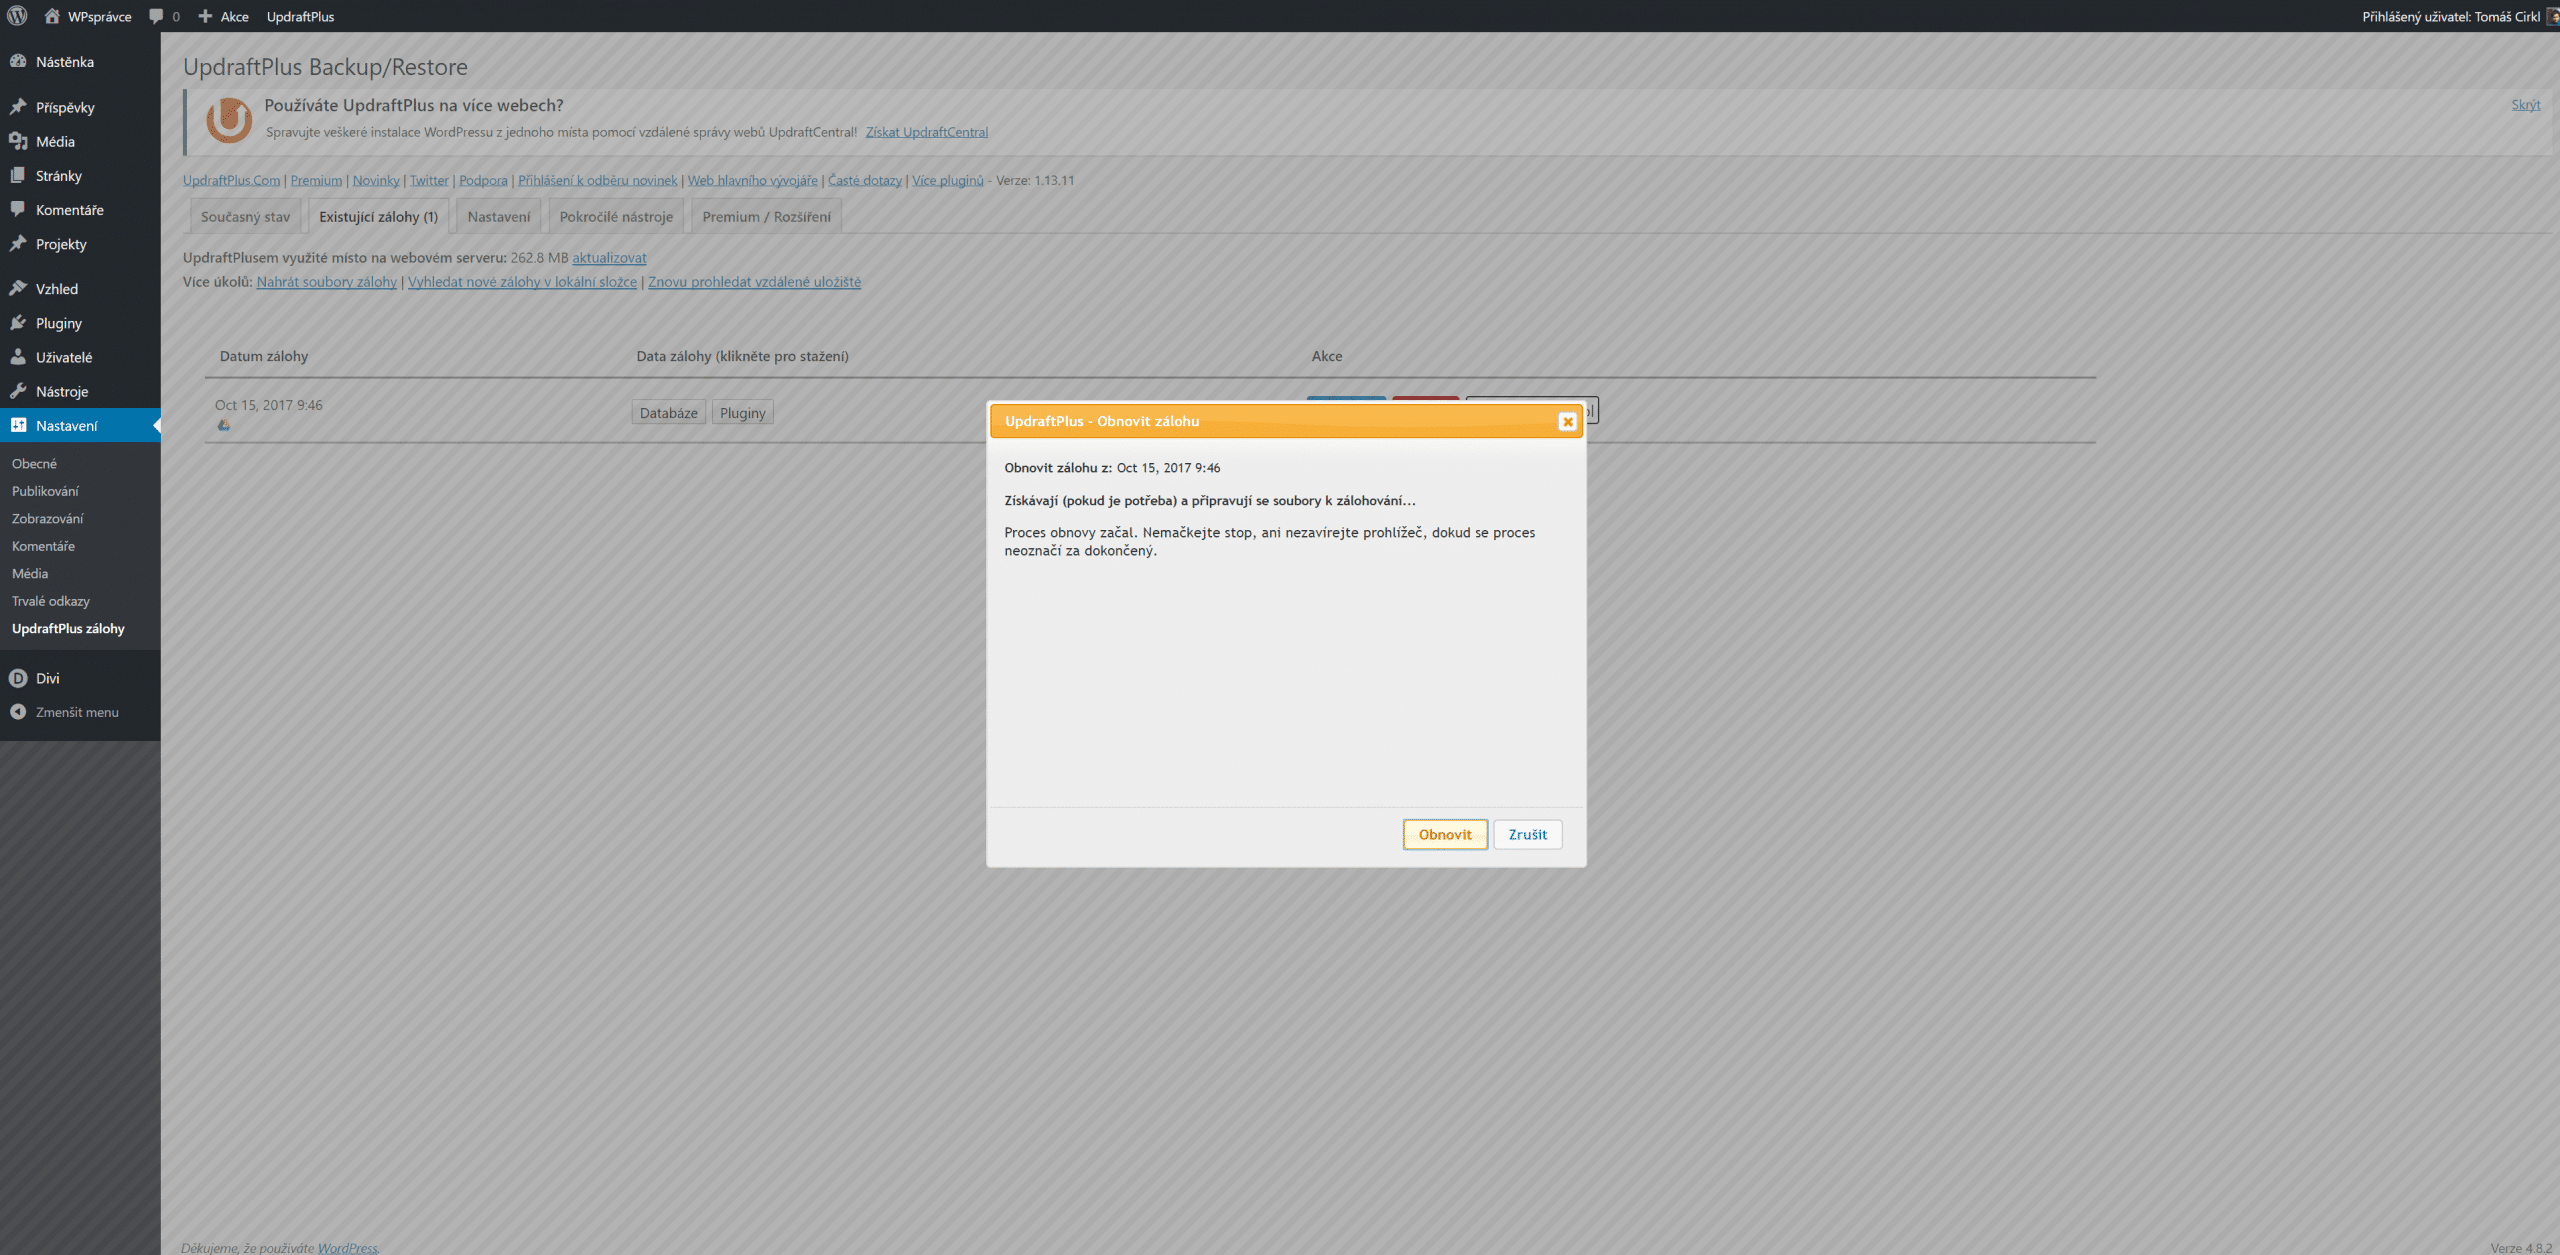Download the Pluginy backup
Screen dimensions: 2560x1255
tap(742, 413)
